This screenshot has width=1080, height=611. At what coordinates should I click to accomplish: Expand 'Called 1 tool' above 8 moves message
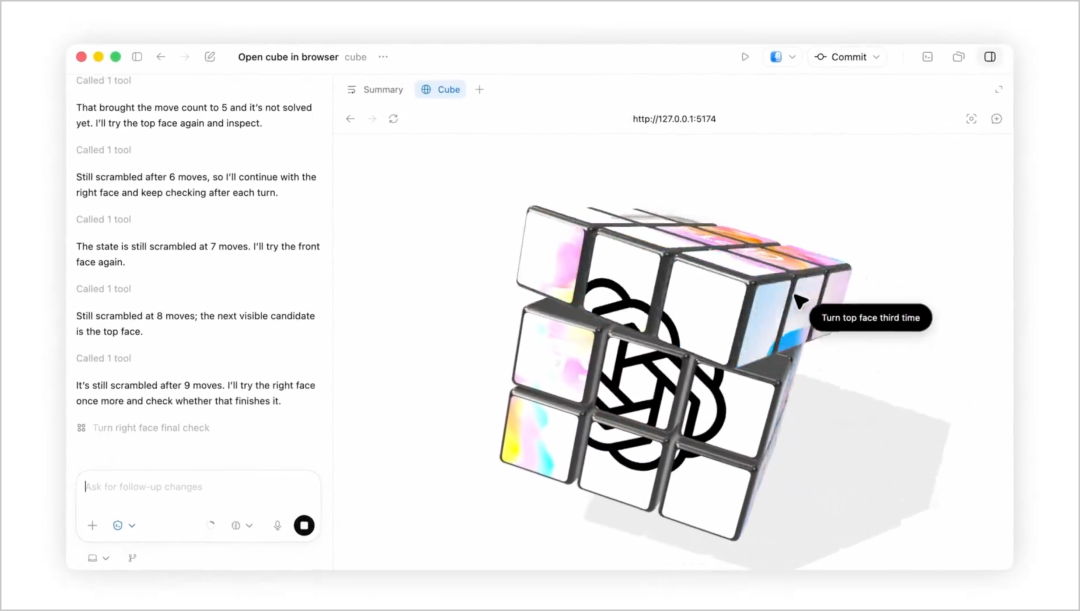click(103, 289)
